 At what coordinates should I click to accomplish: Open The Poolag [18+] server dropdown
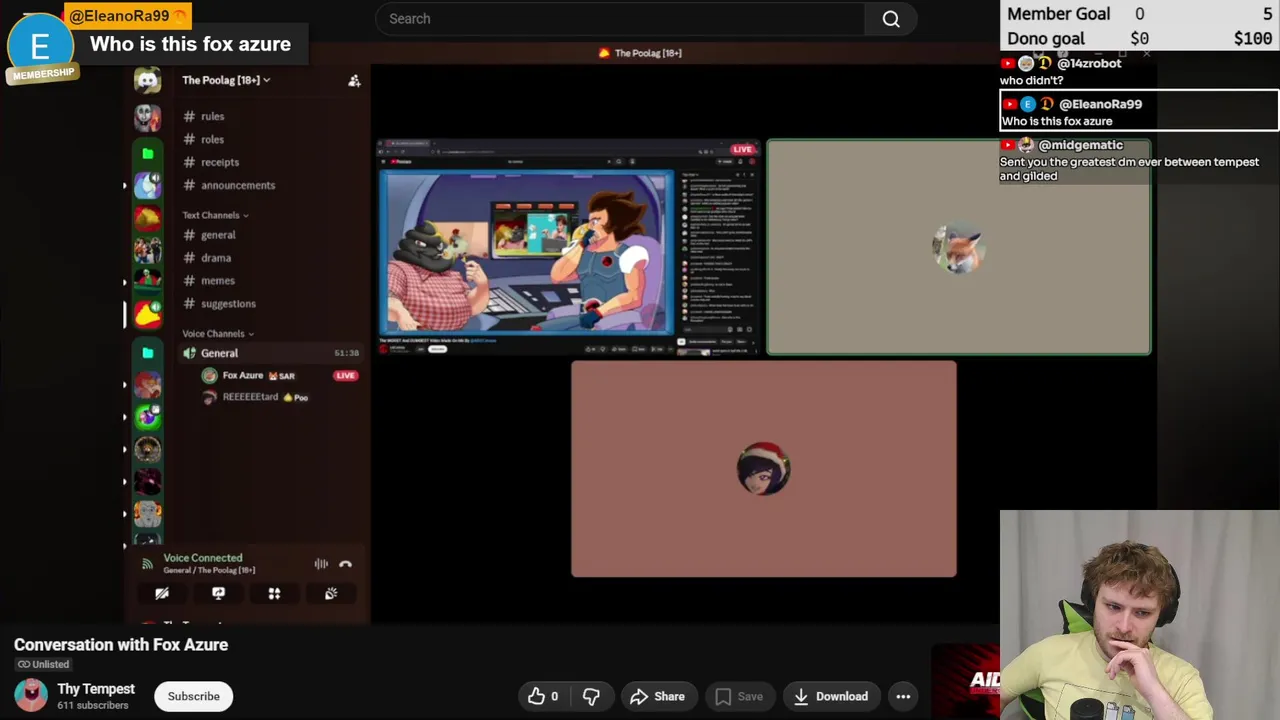pos(226,80)
